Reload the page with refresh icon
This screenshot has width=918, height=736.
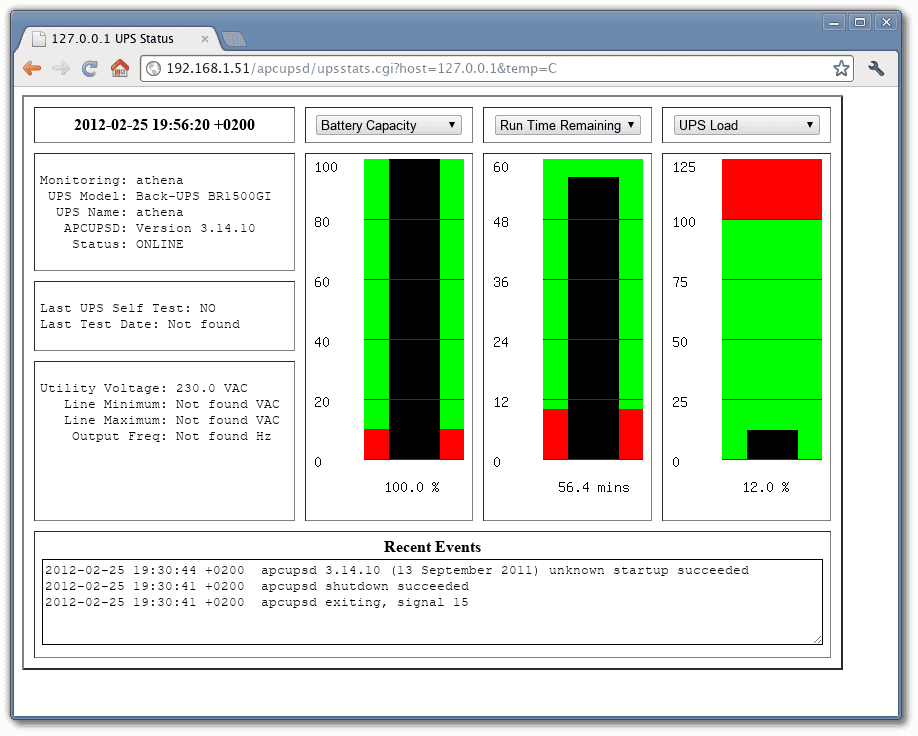90,69
